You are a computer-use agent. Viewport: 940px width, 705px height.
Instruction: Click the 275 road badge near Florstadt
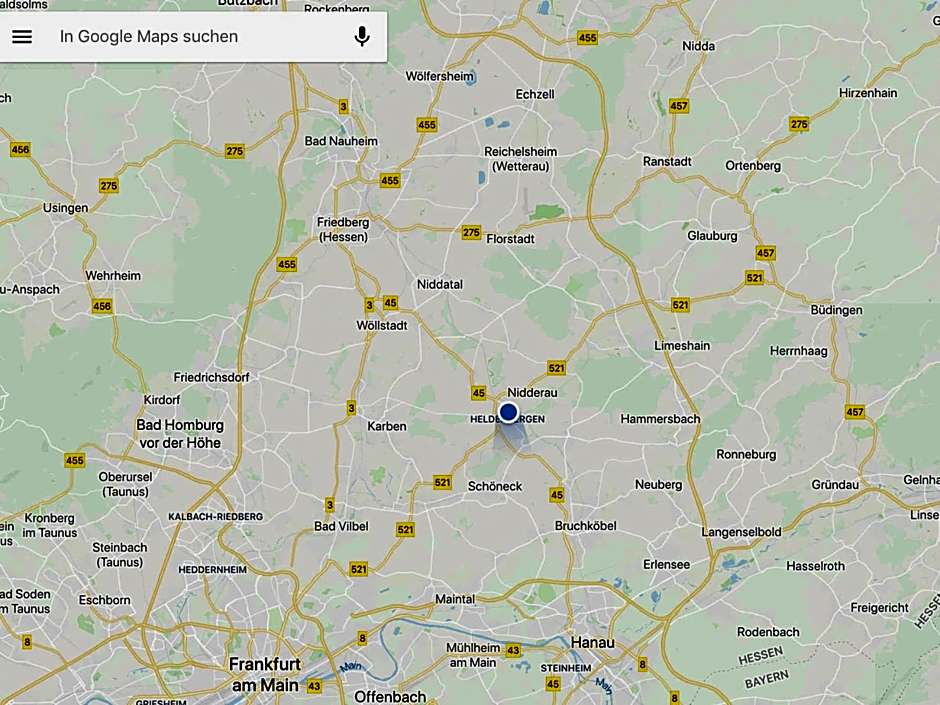click(x=471, y=232)
